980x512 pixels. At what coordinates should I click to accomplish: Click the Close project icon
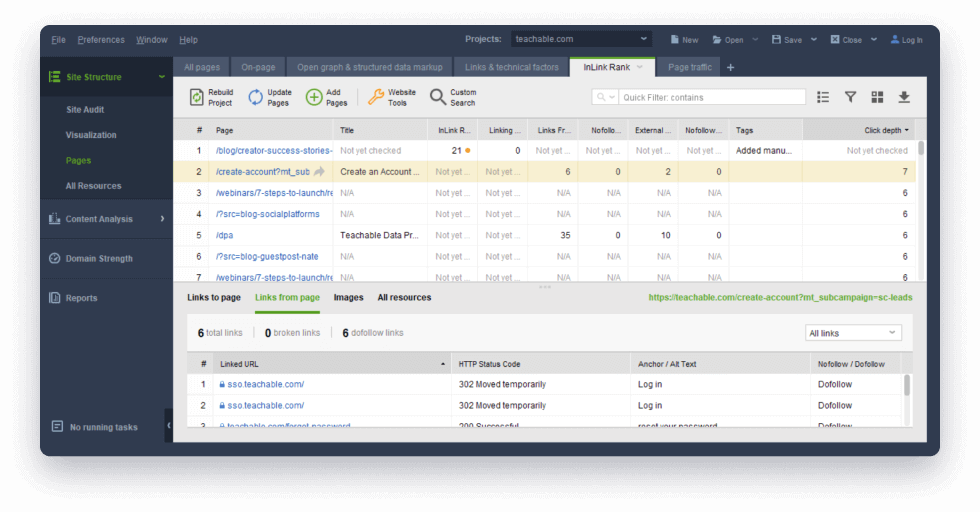coord(834,39)
